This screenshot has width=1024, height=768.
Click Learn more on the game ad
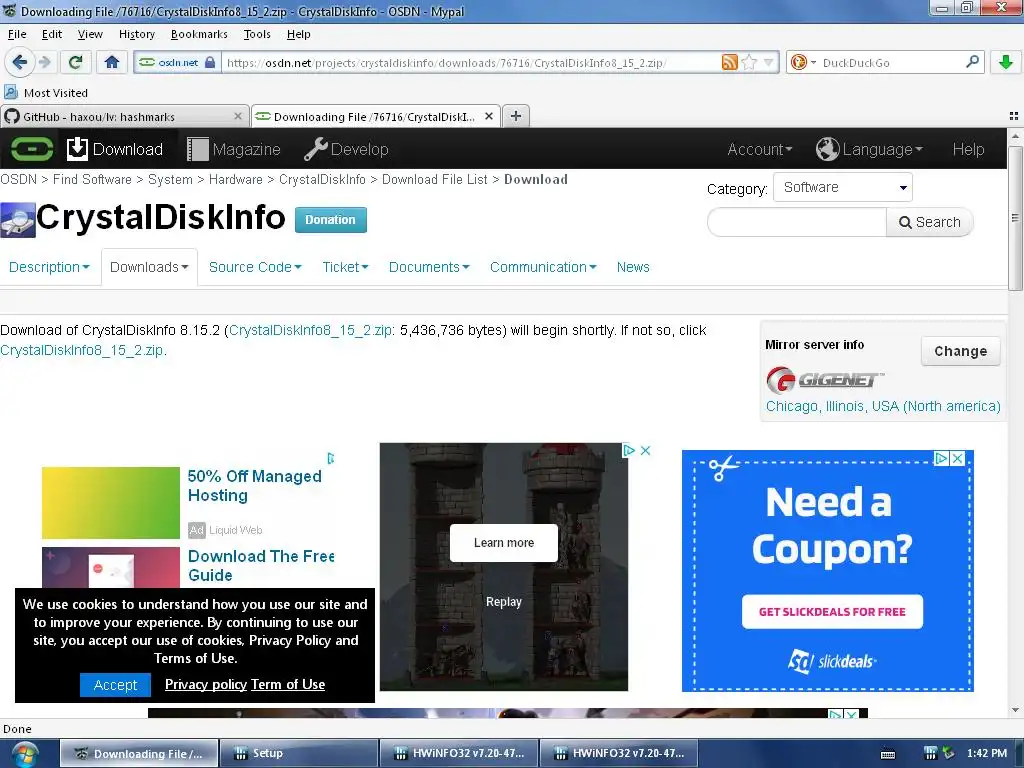pyautogui.click(x=504, y=543)
